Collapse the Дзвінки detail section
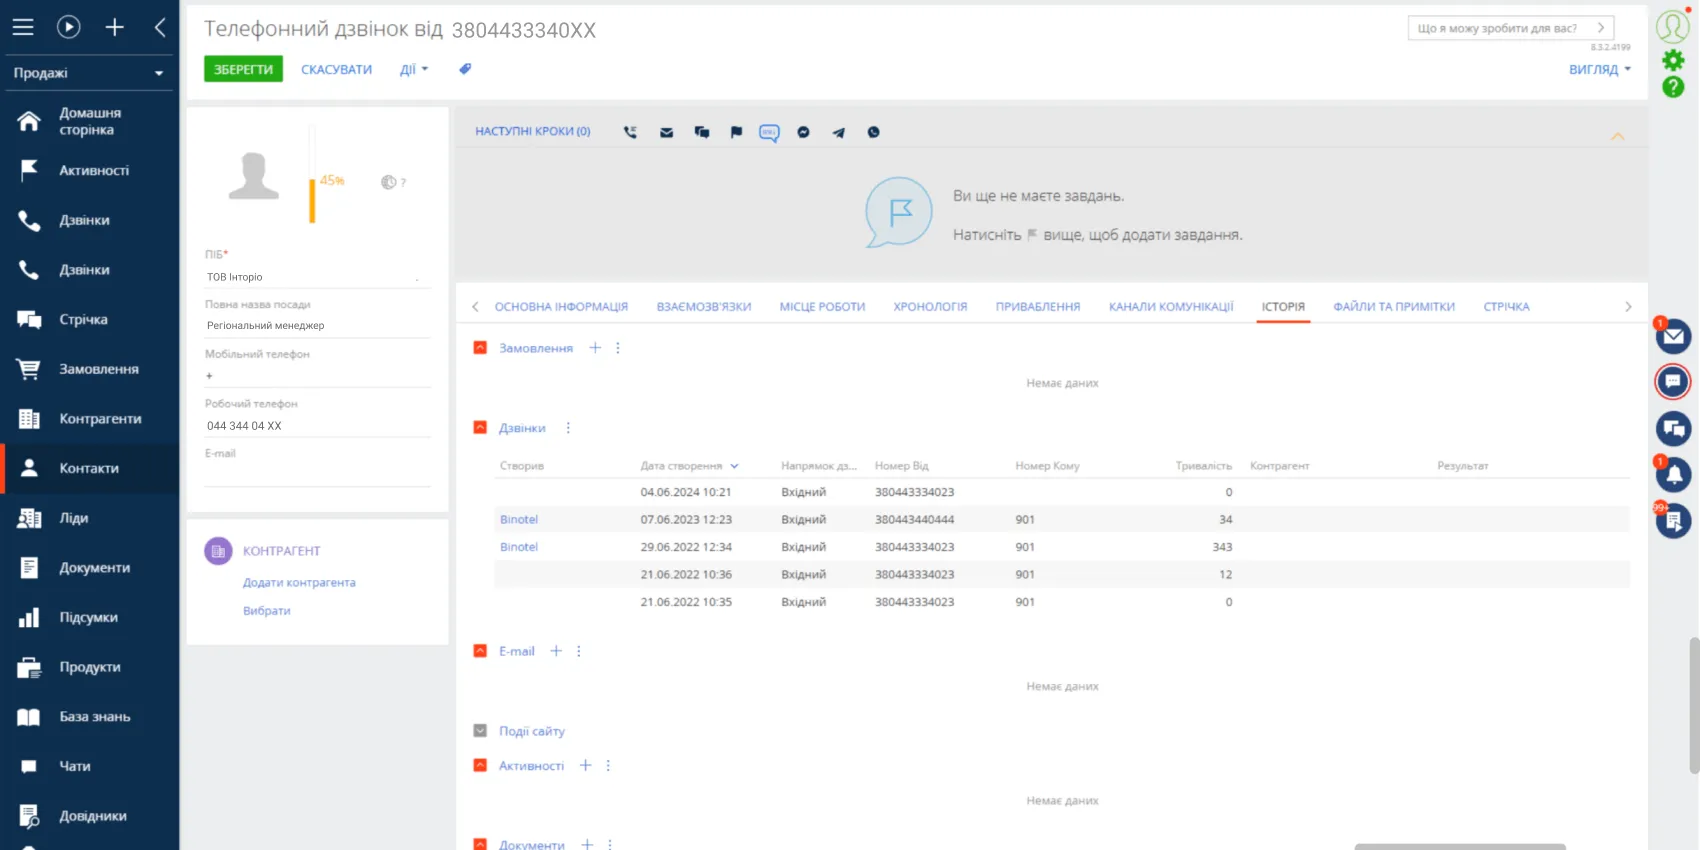The height and width of the screenshot is (850, 1700). pos(480,428)
